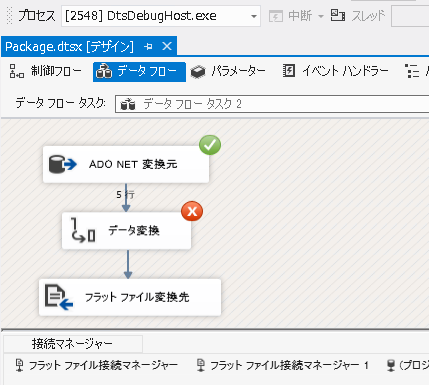Select the フラット ファイル変換先 component
429x385 pixels.
click(130, 297)
